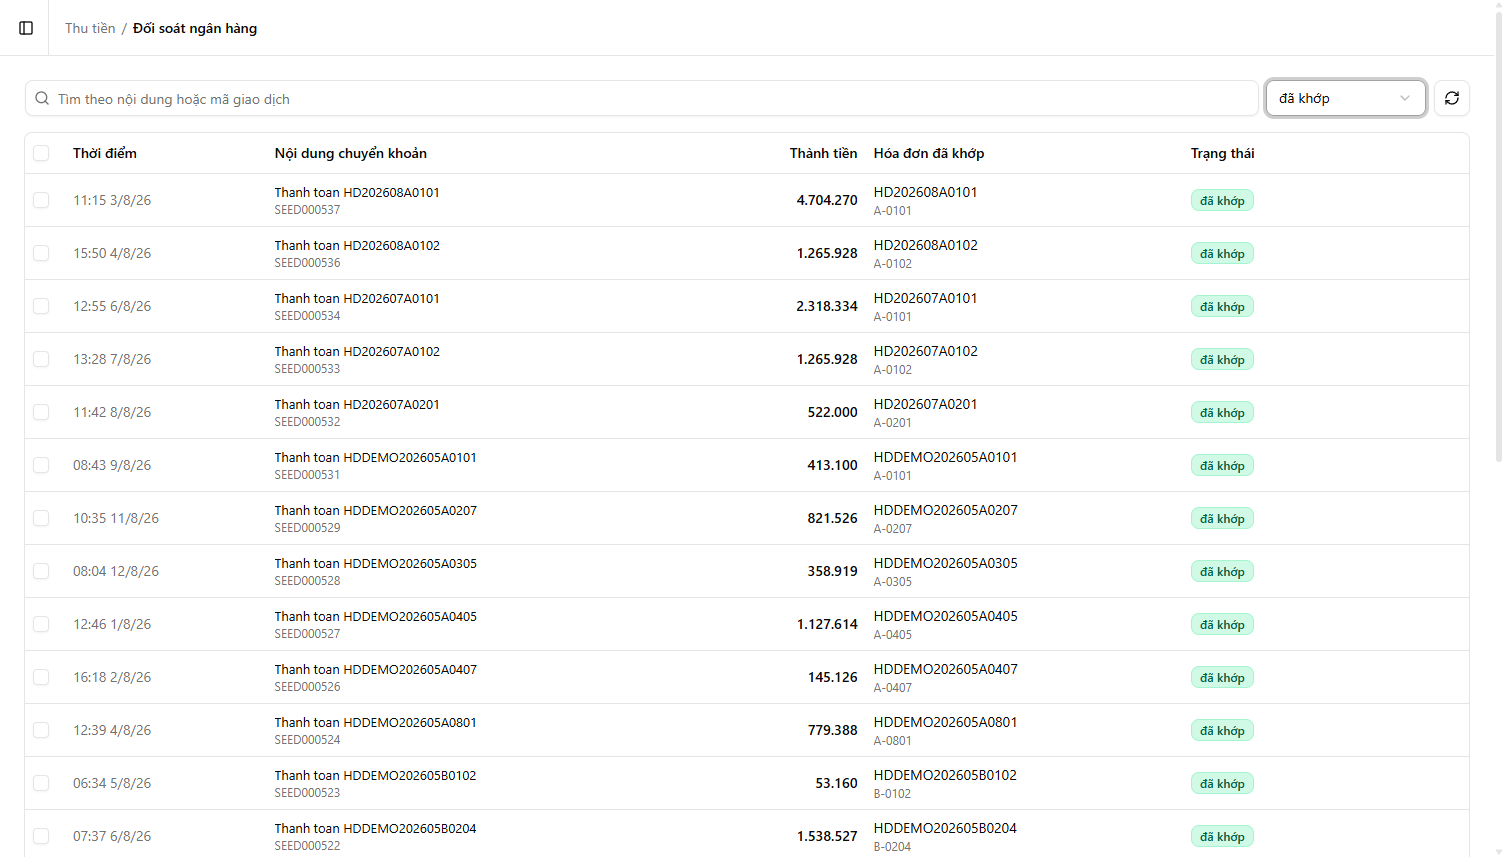Click the 'Hóa đơn đã khớp' column header

coord(929,153)
